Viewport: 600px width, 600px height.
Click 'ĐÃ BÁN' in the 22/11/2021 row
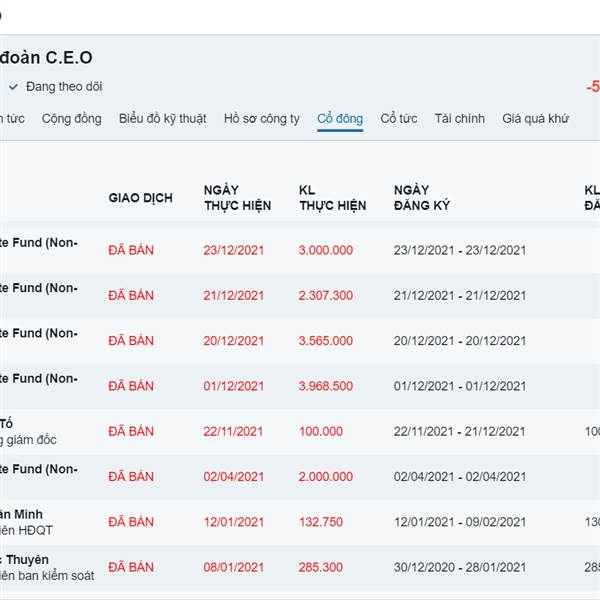pos(131,431)
